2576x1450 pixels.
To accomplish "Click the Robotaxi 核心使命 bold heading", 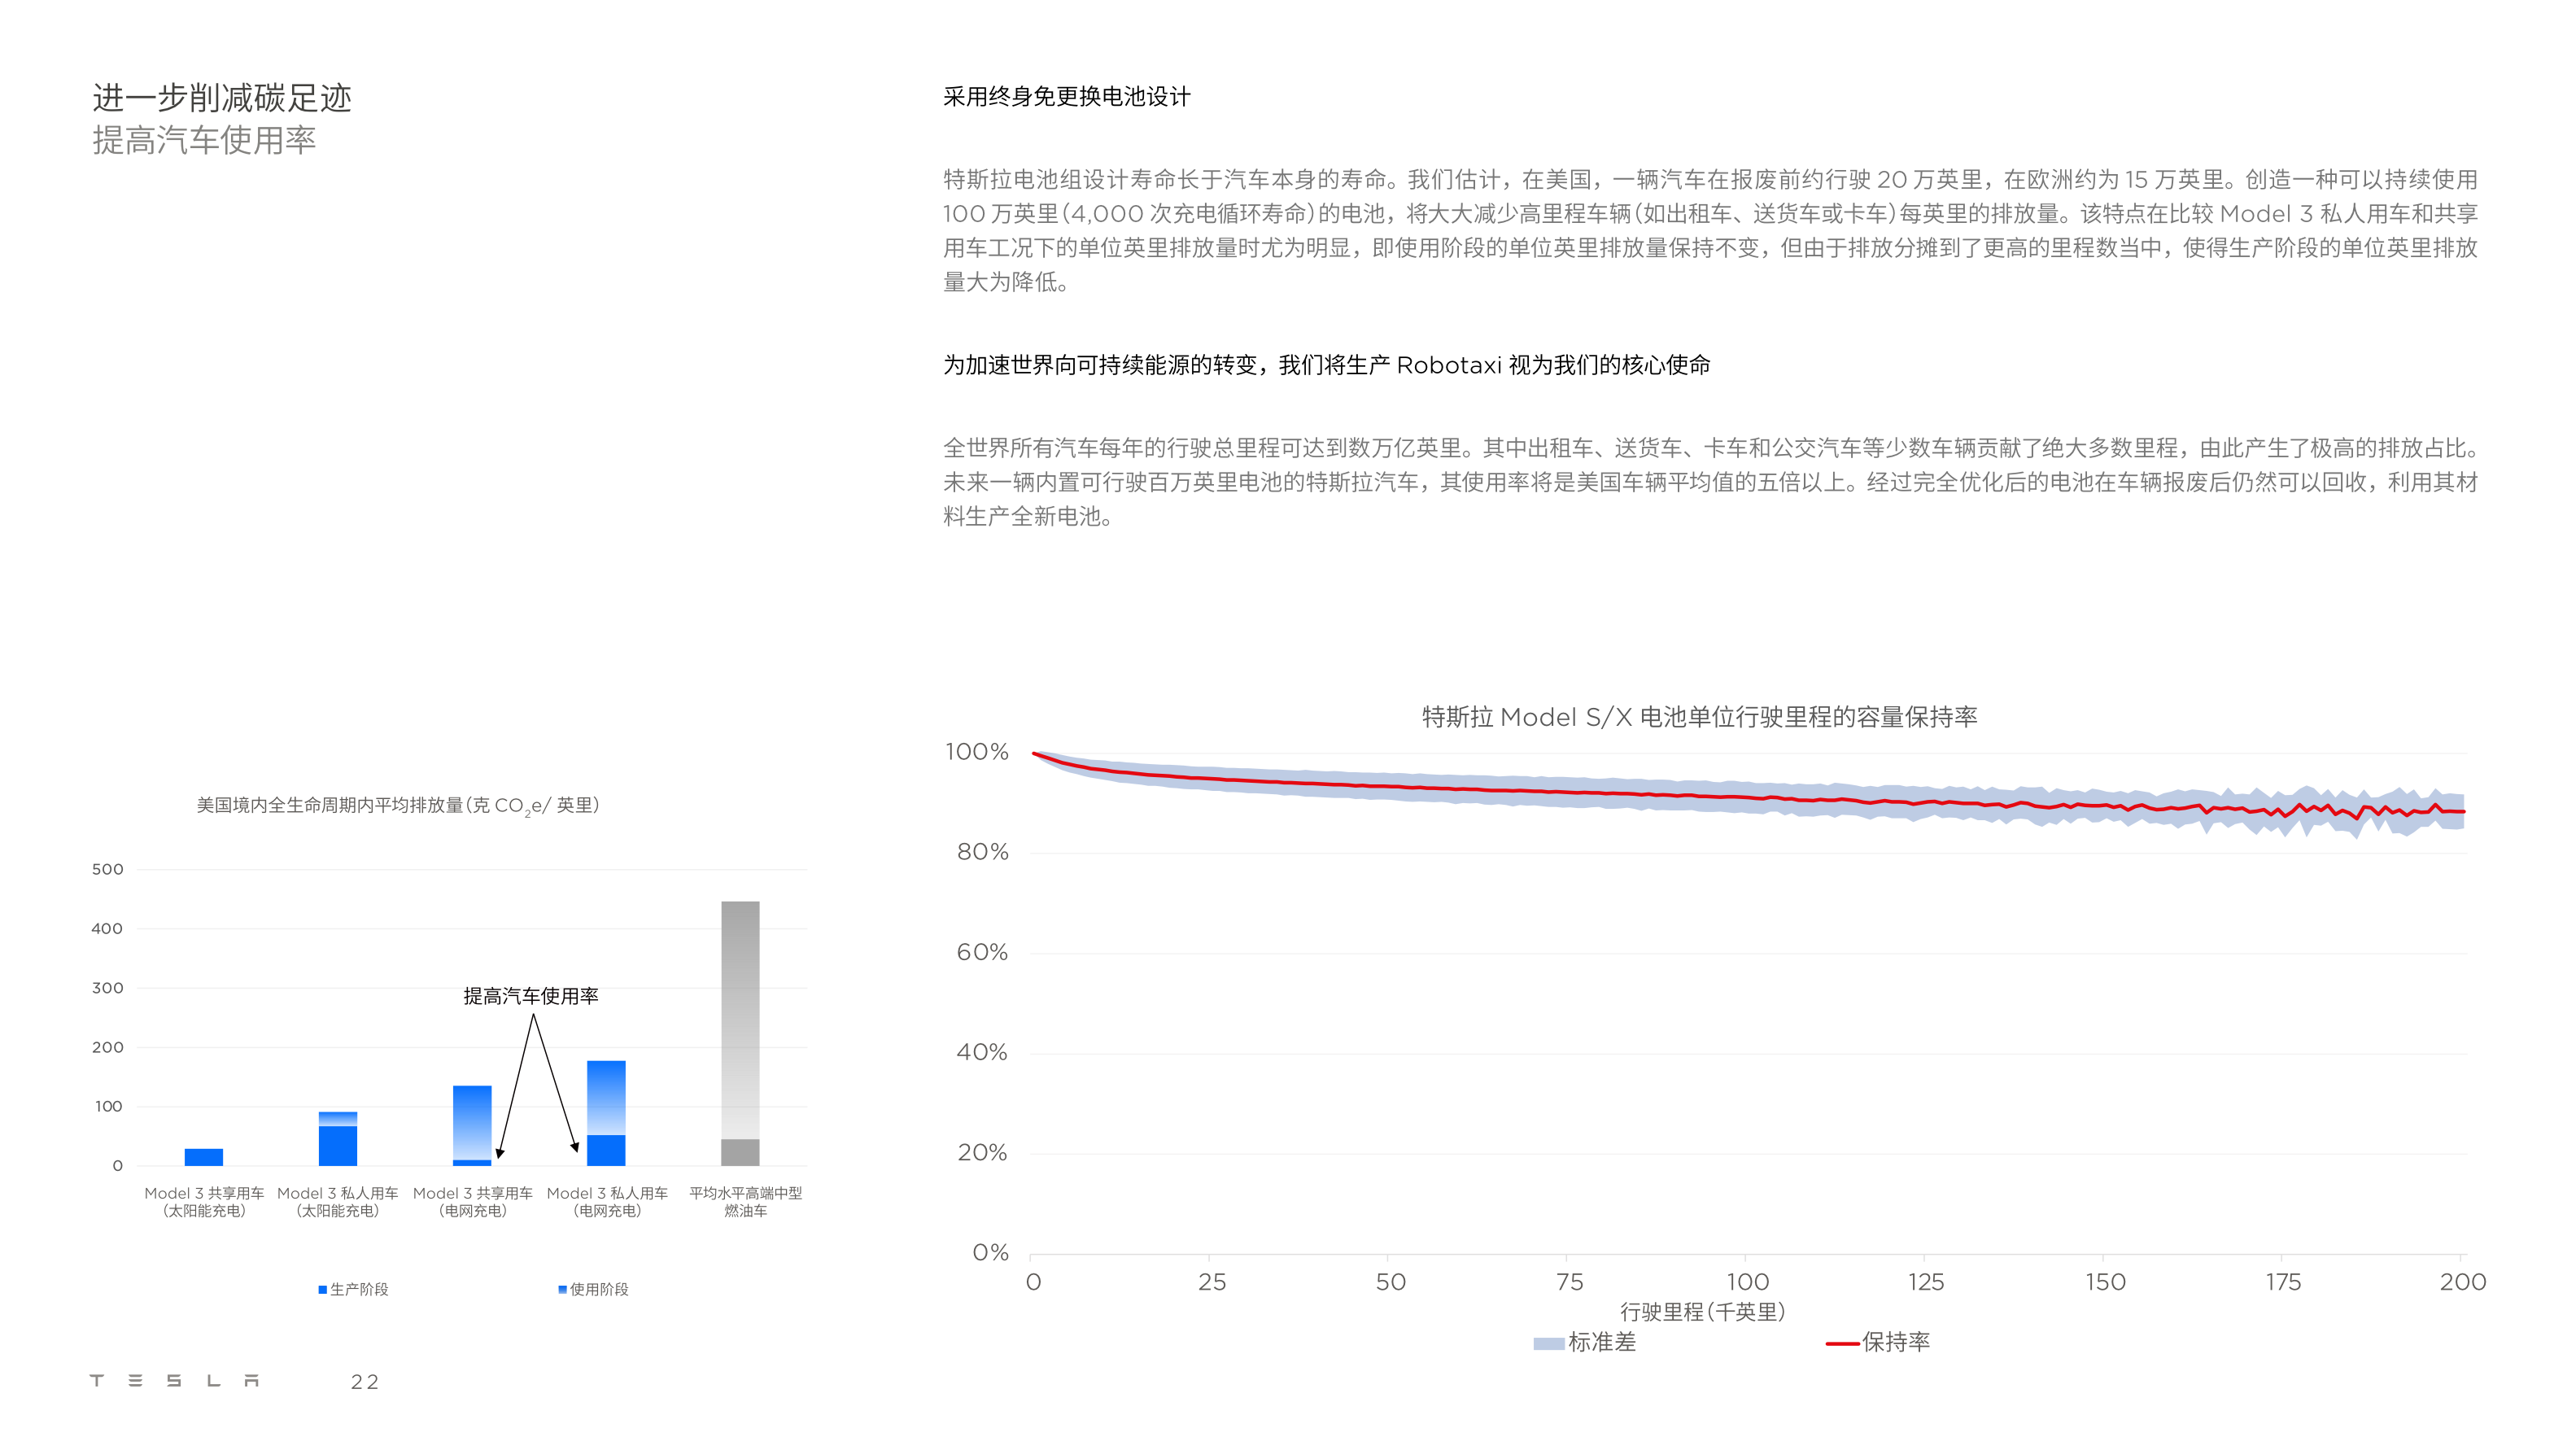I will [x=1326, y=365].
